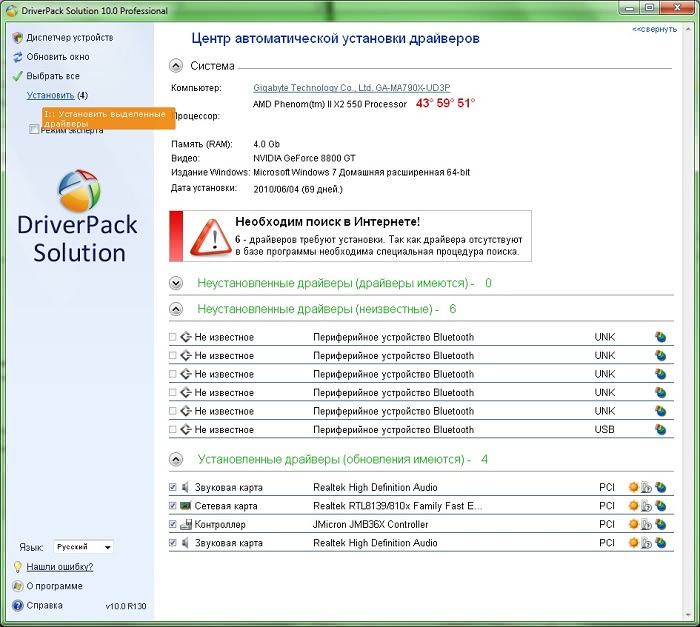This screenshot has width=700, height=627.
Task: Click the orange Установить выделенные драйверы tooltip
Action: 108,118
